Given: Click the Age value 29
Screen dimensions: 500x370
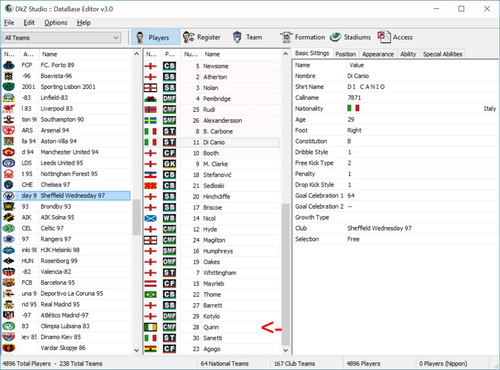Looking at the screenshot, I should tap(351, 119).
